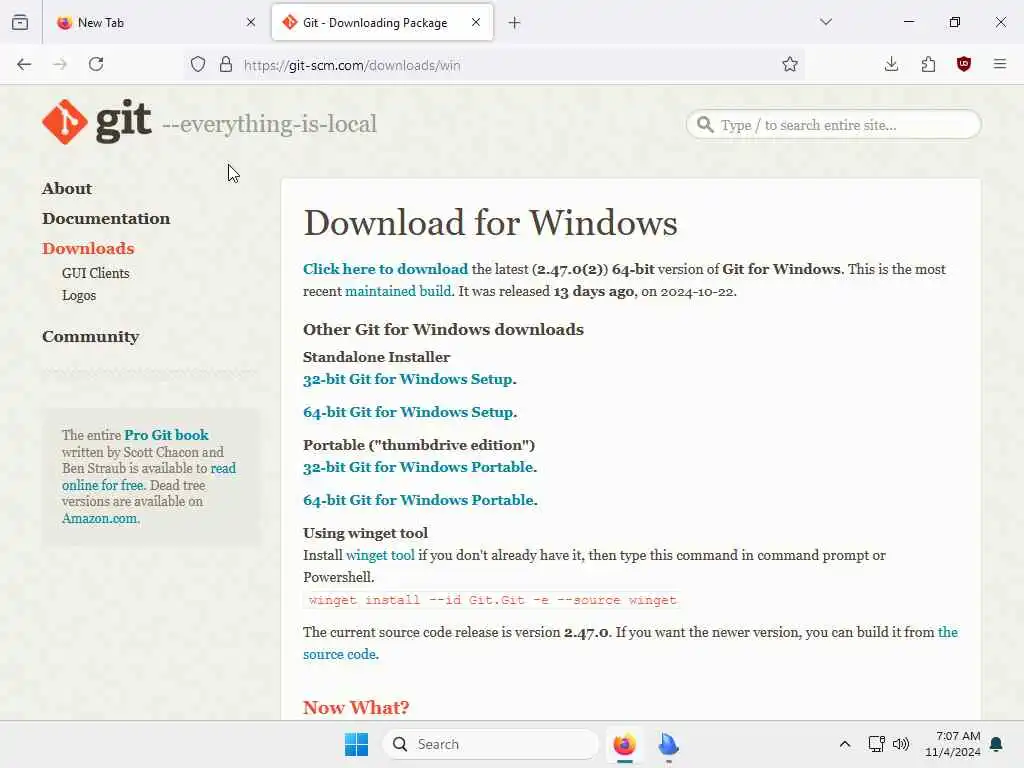The height and width of the screenshot is (768, 1024).
Task: Open network status tray icon
Action: point(876,744)
